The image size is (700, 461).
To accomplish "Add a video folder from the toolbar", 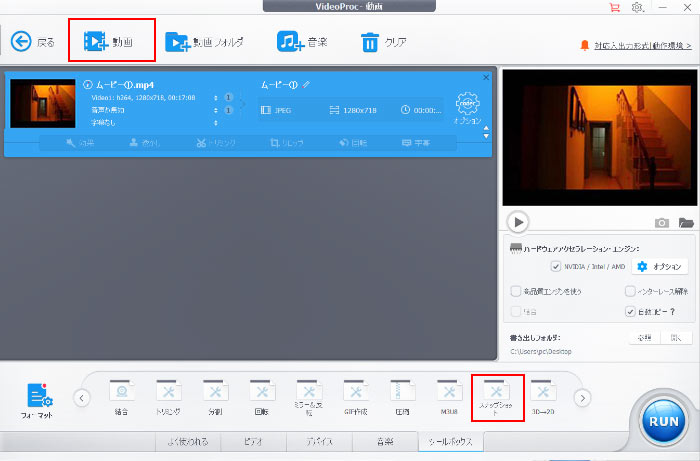I will [x=203, y=42].
